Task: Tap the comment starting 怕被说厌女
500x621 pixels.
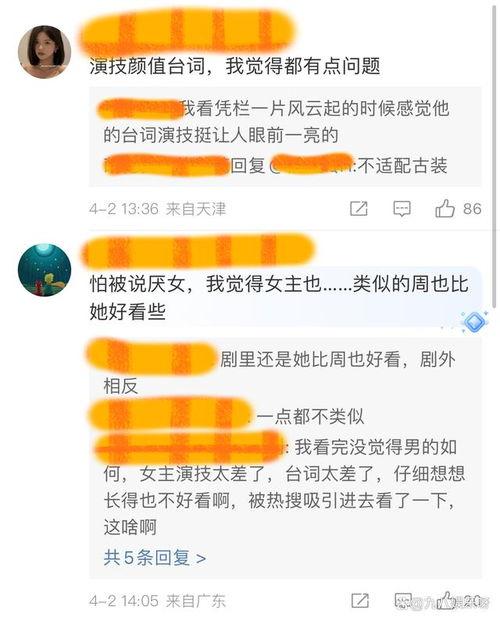Action: [x=279, y=297]
